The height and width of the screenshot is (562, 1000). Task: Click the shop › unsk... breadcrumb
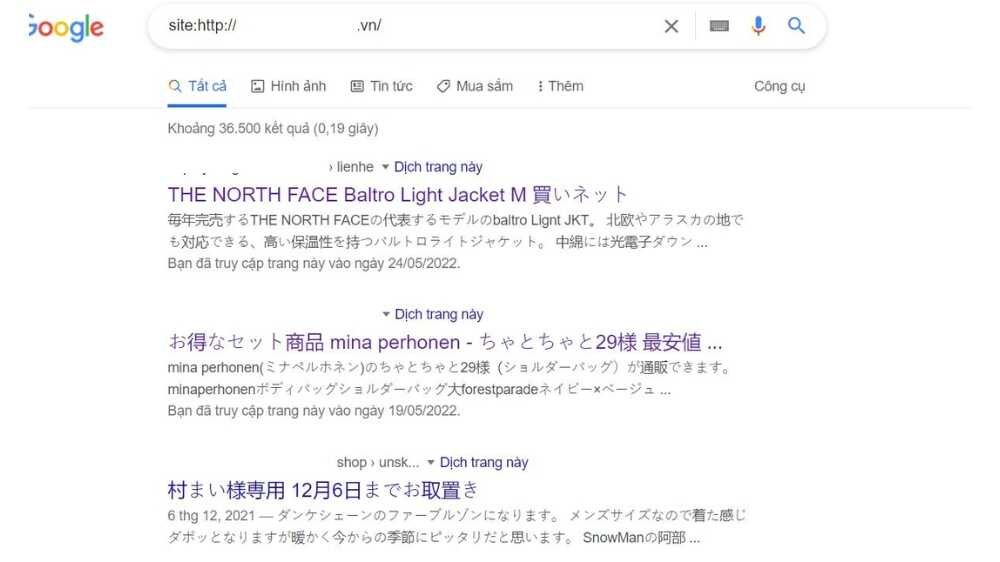(378, 462)
